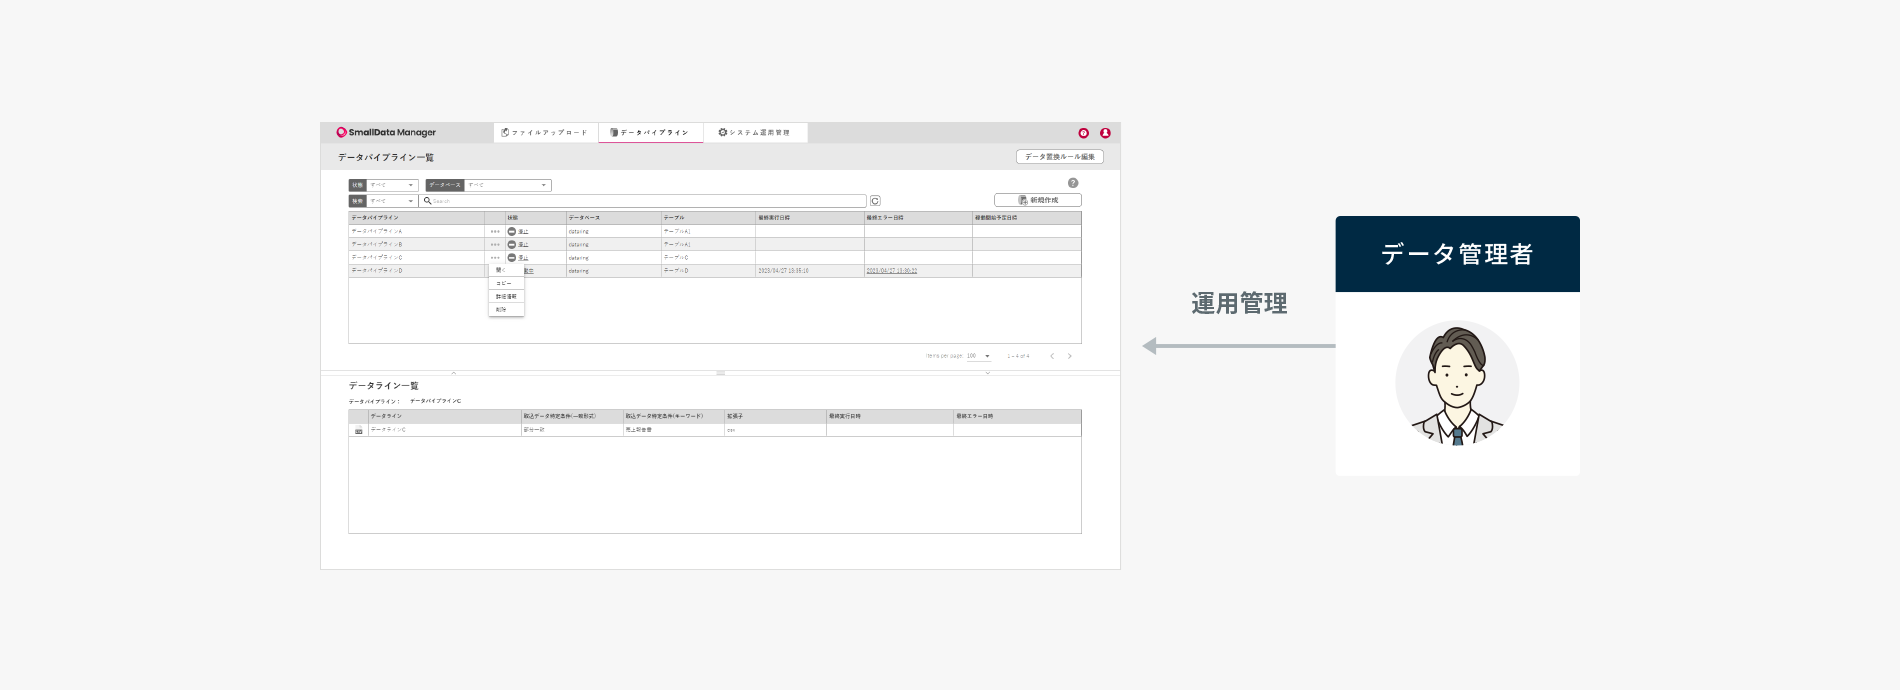1900x690 pixels.
Task: Collapse the upper panel using up chevron
Action: point(454,373)
